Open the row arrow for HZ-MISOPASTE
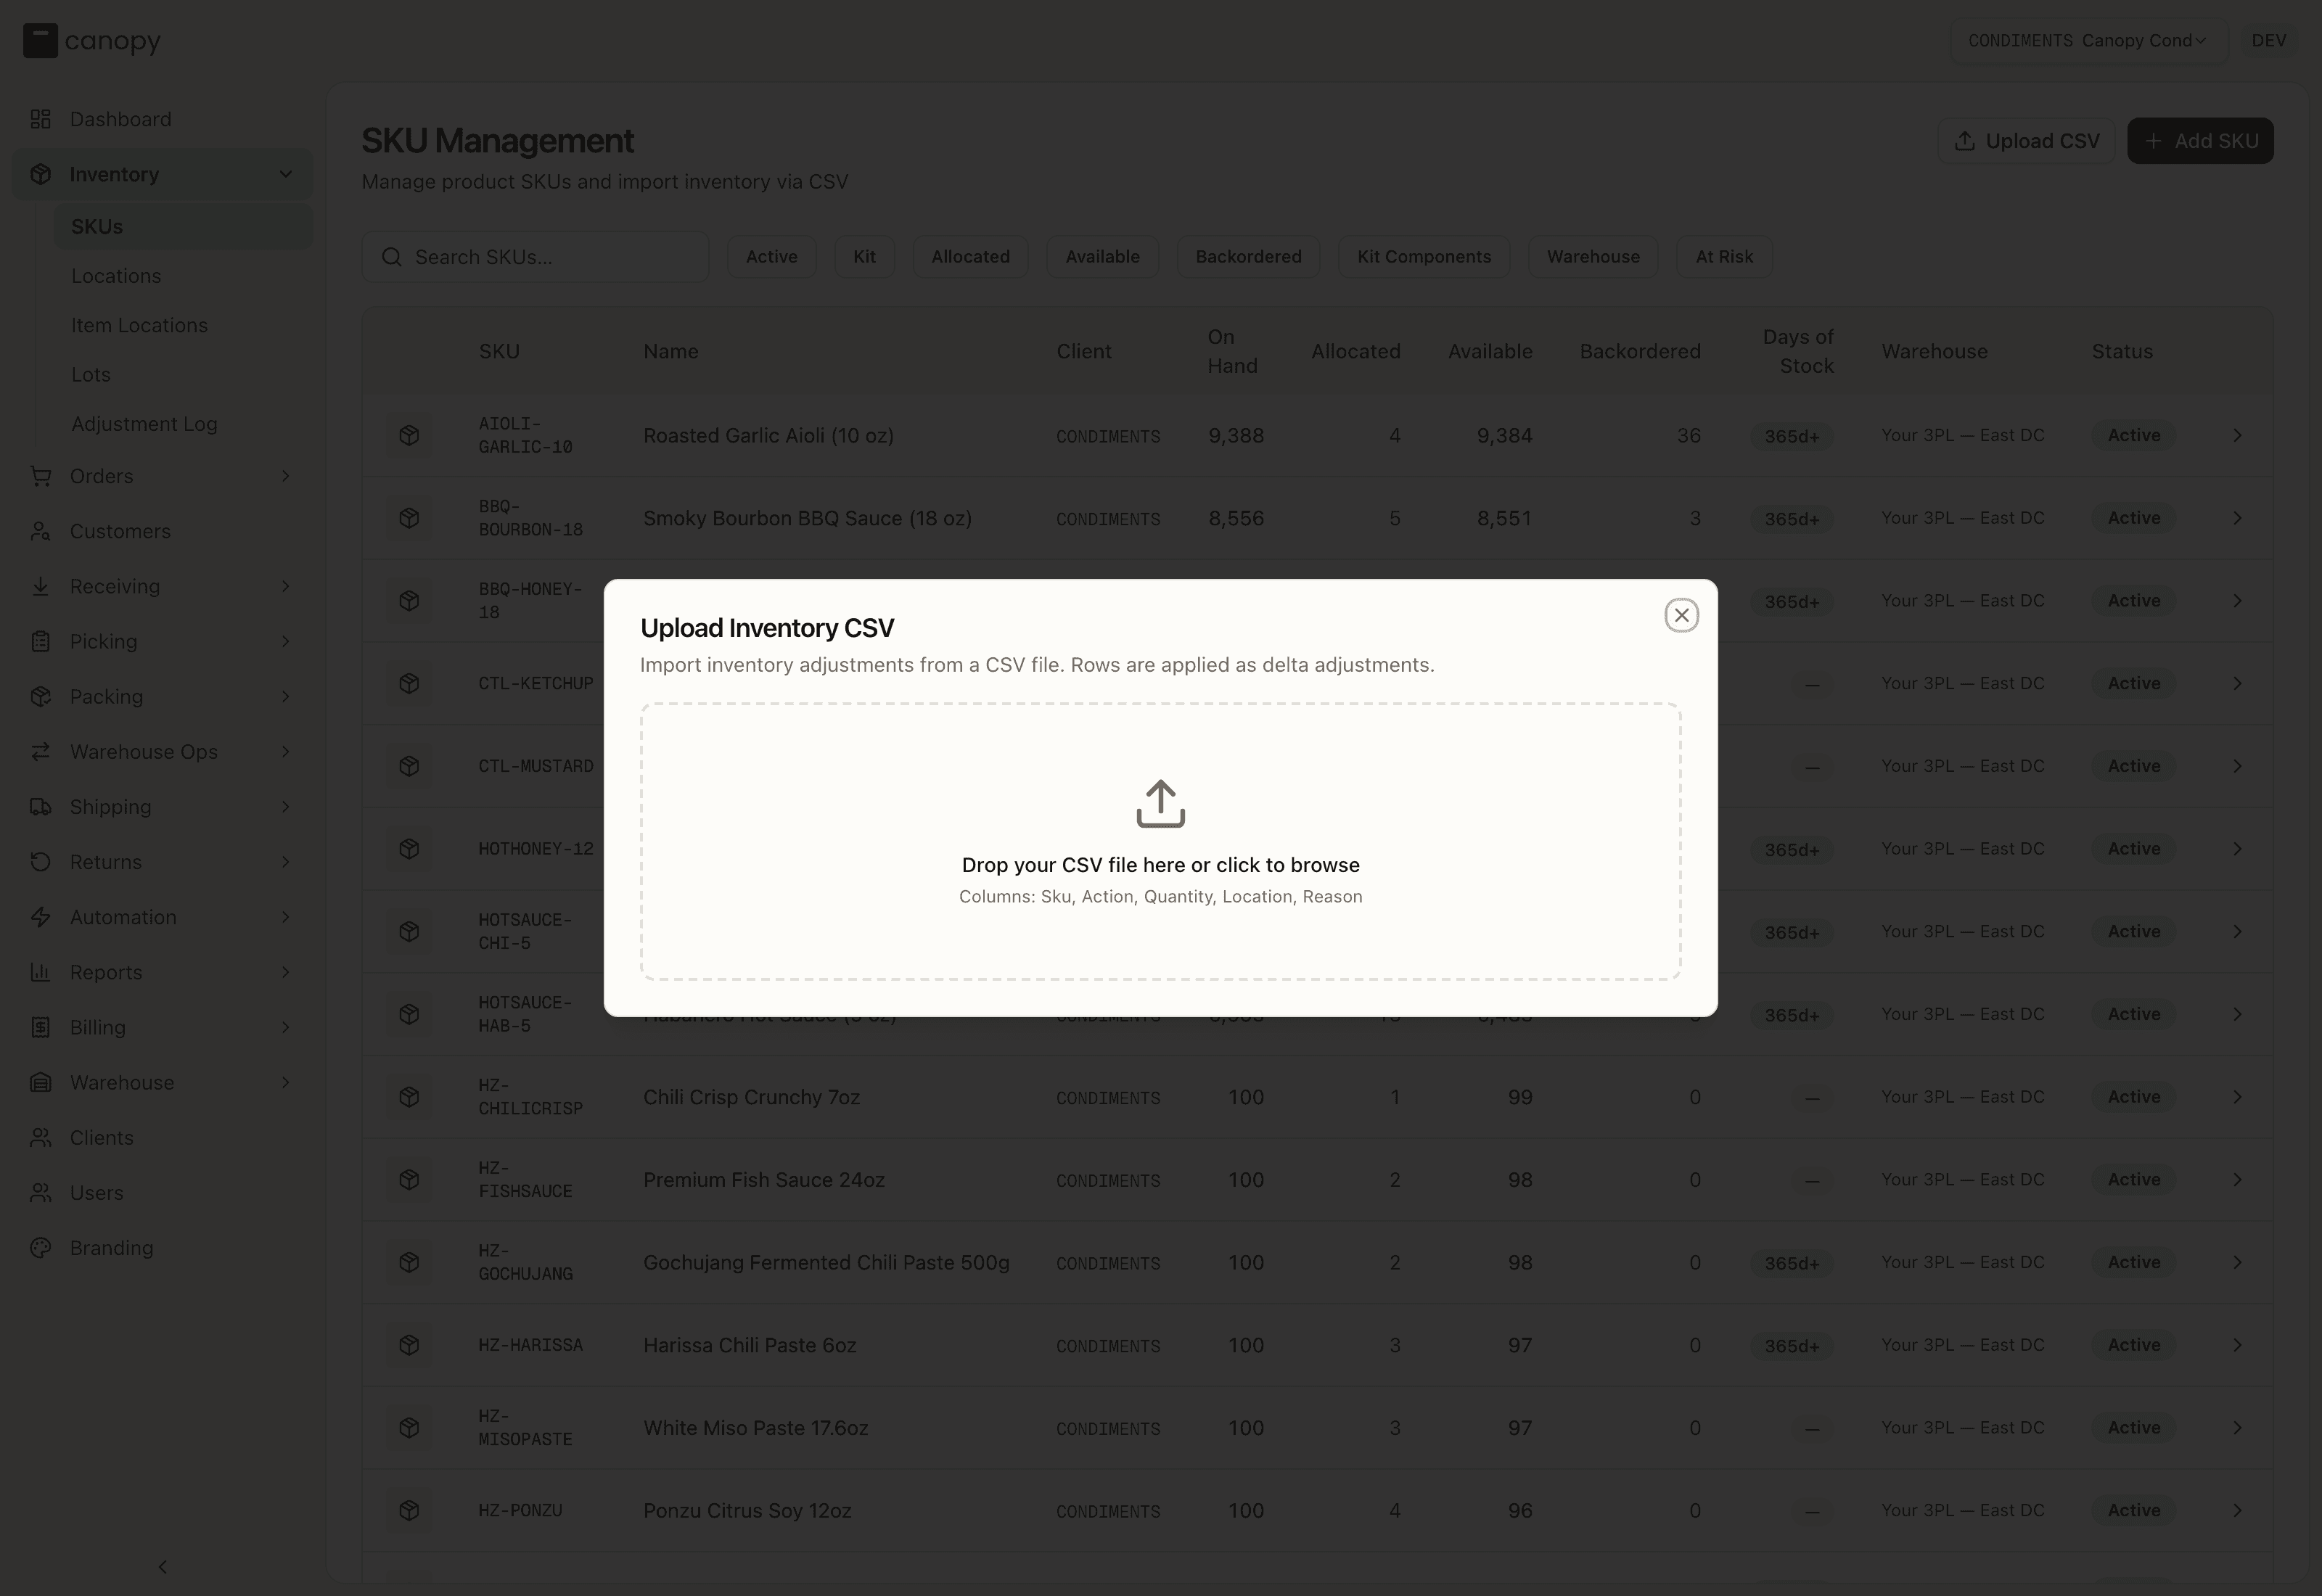This screenshot has height=1596, width=2322. pyautogui.click(x=2237, y=1428)
